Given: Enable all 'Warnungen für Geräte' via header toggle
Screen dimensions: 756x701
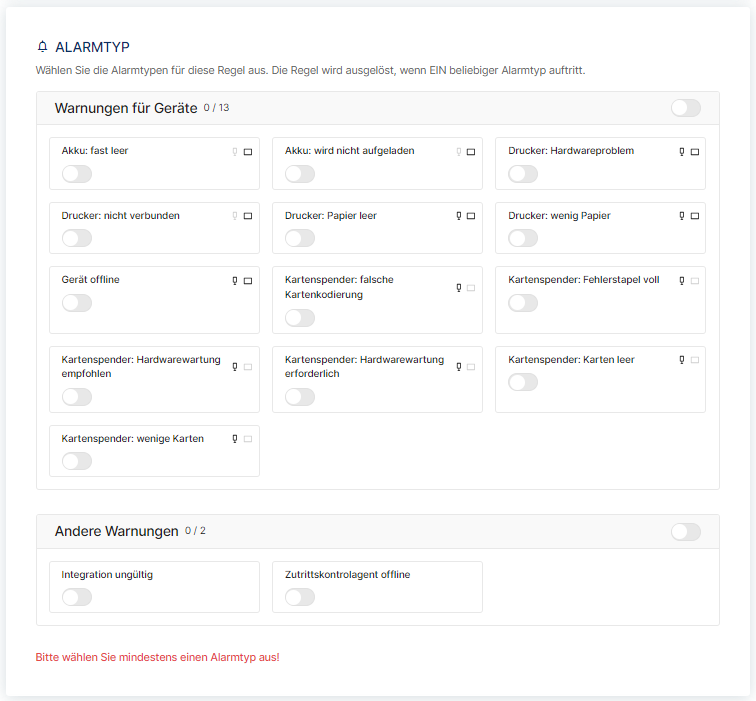Looking at the screenshot, I should tap(686, 108).
